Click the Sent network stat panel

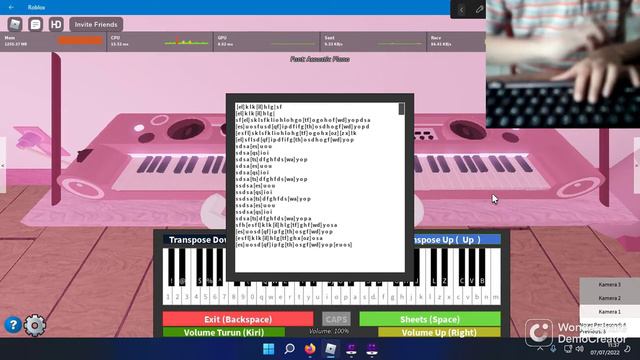point(373,41)
